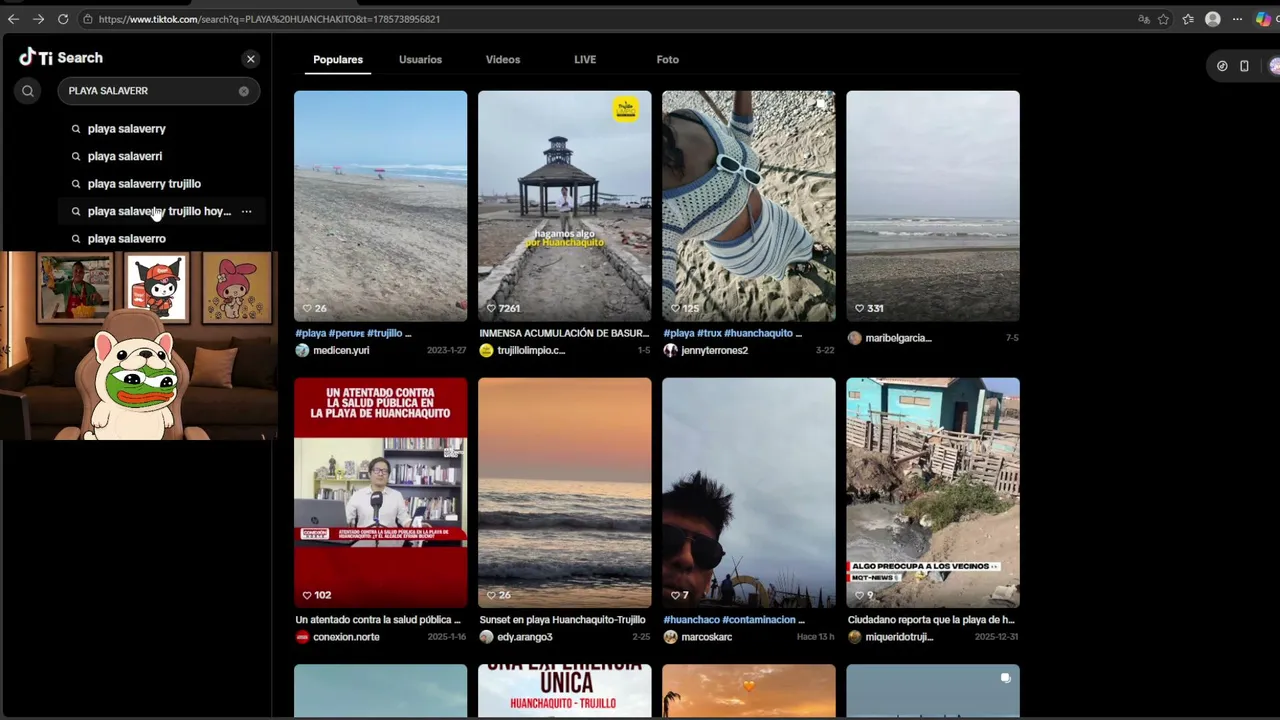
Task: Click the magnifying glass search button
Action: click(28, 91)
